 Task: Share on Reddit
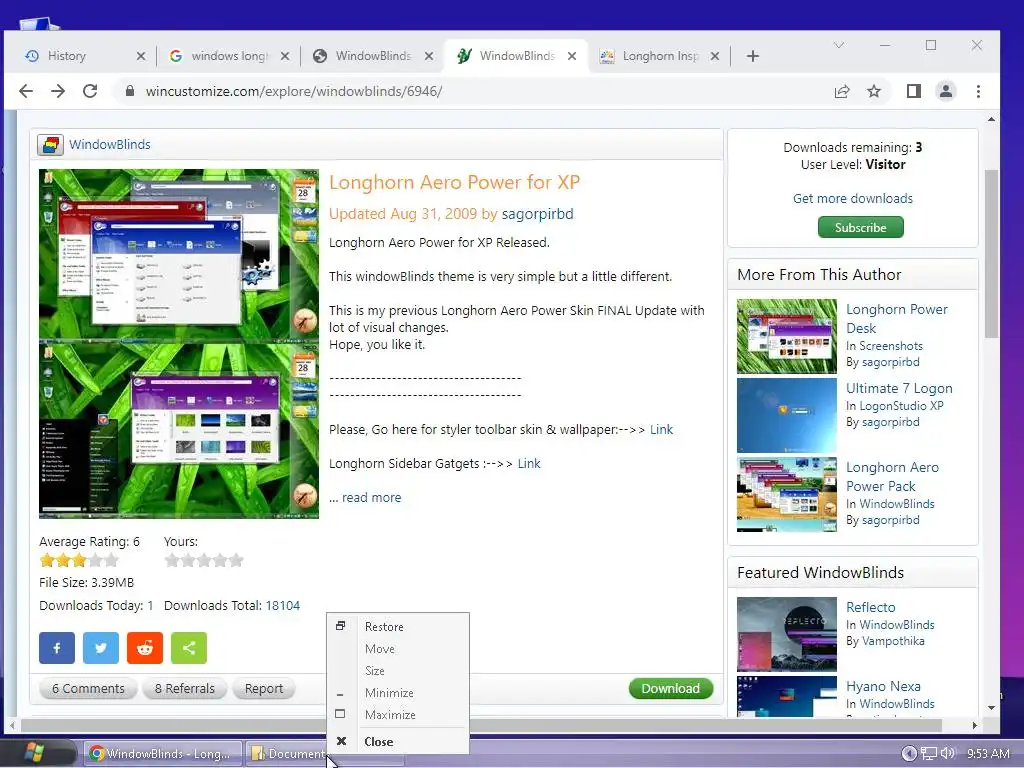145,648
